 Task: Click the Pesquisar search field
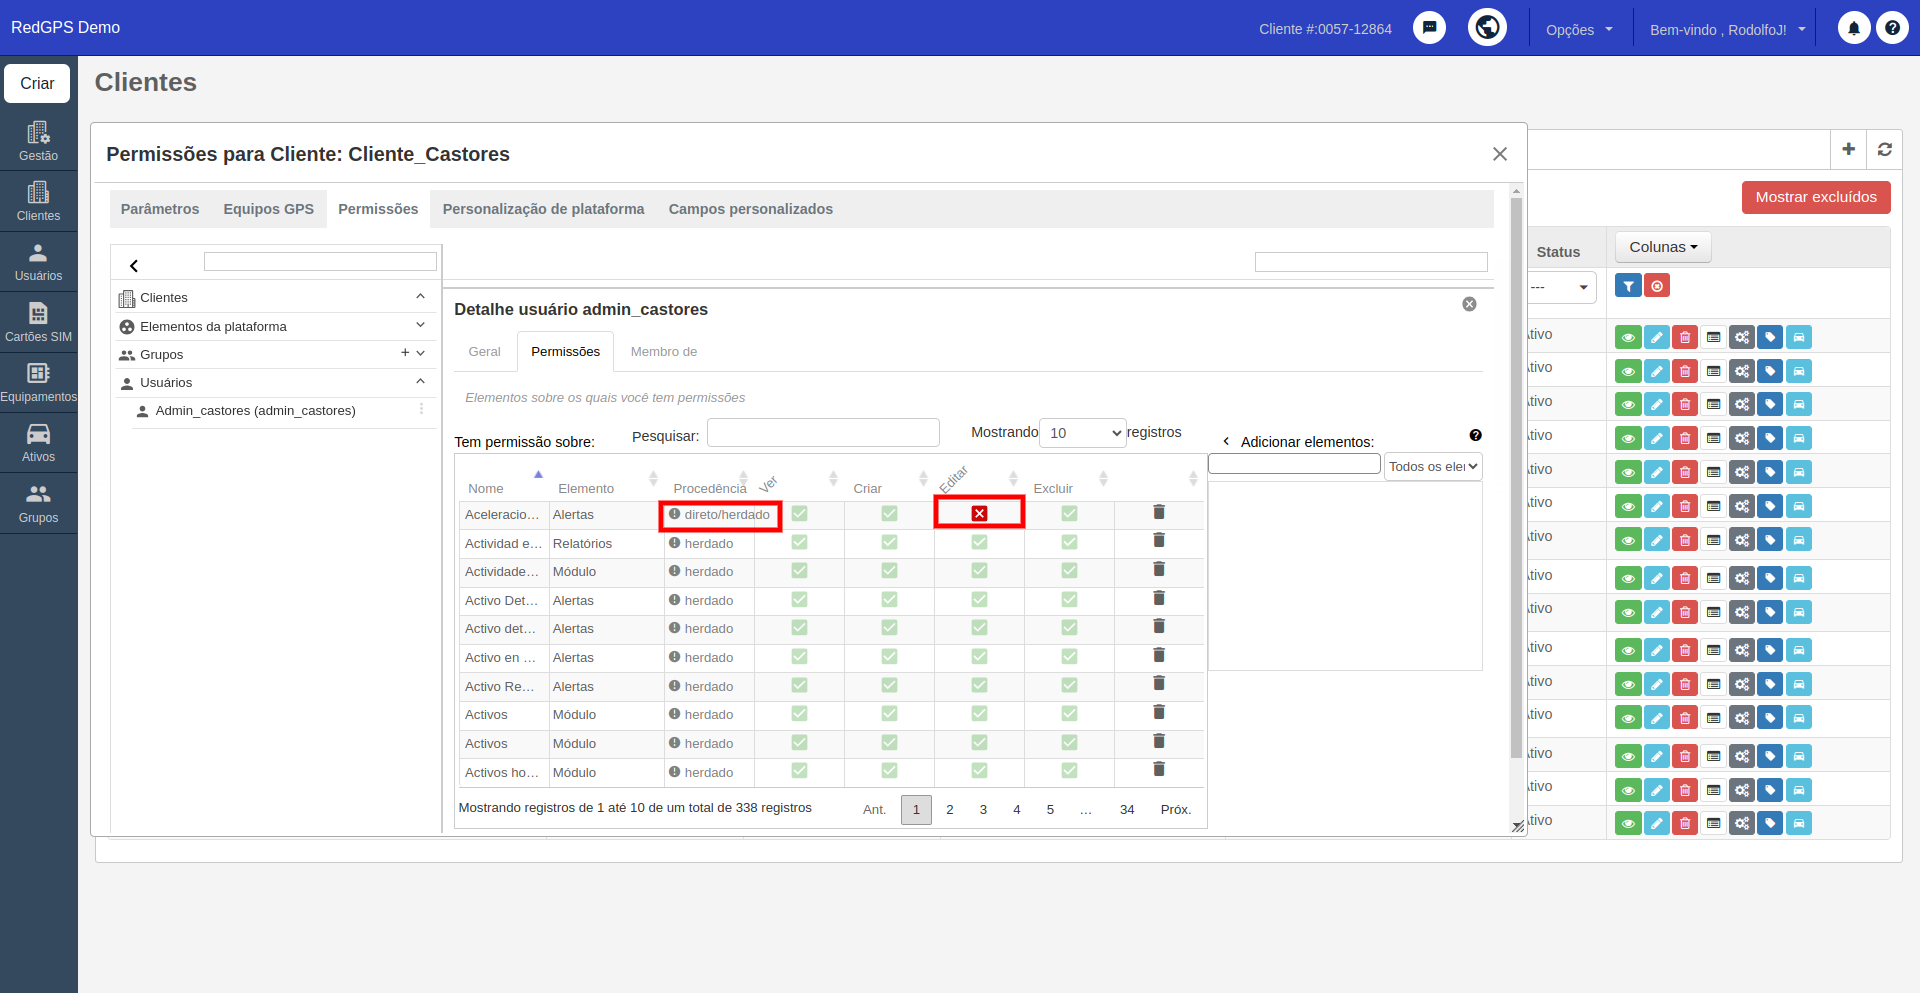(823, 433)
